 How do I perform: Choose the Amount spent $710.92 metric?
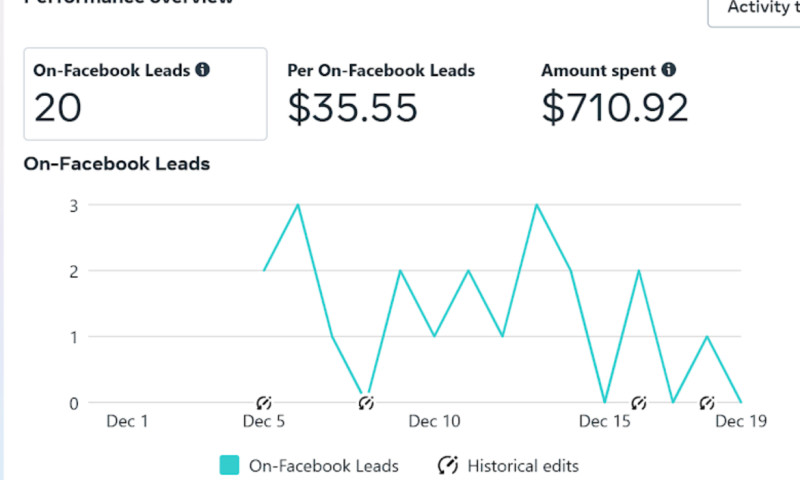coord(615,93)
